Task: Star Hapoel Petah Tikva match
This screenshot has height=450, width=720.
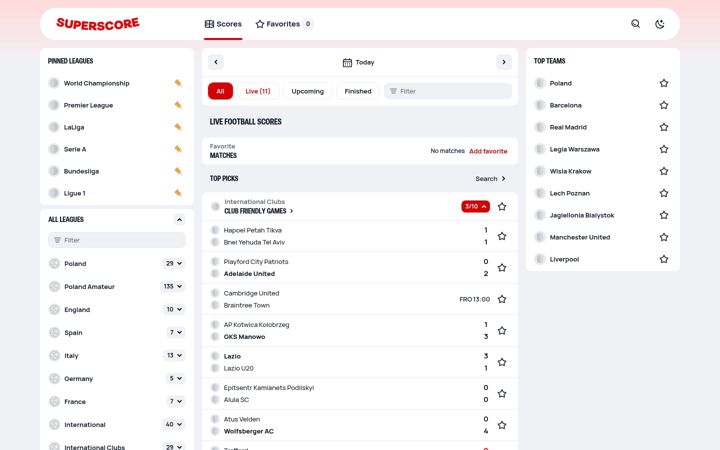Action: tap(502, 236)
